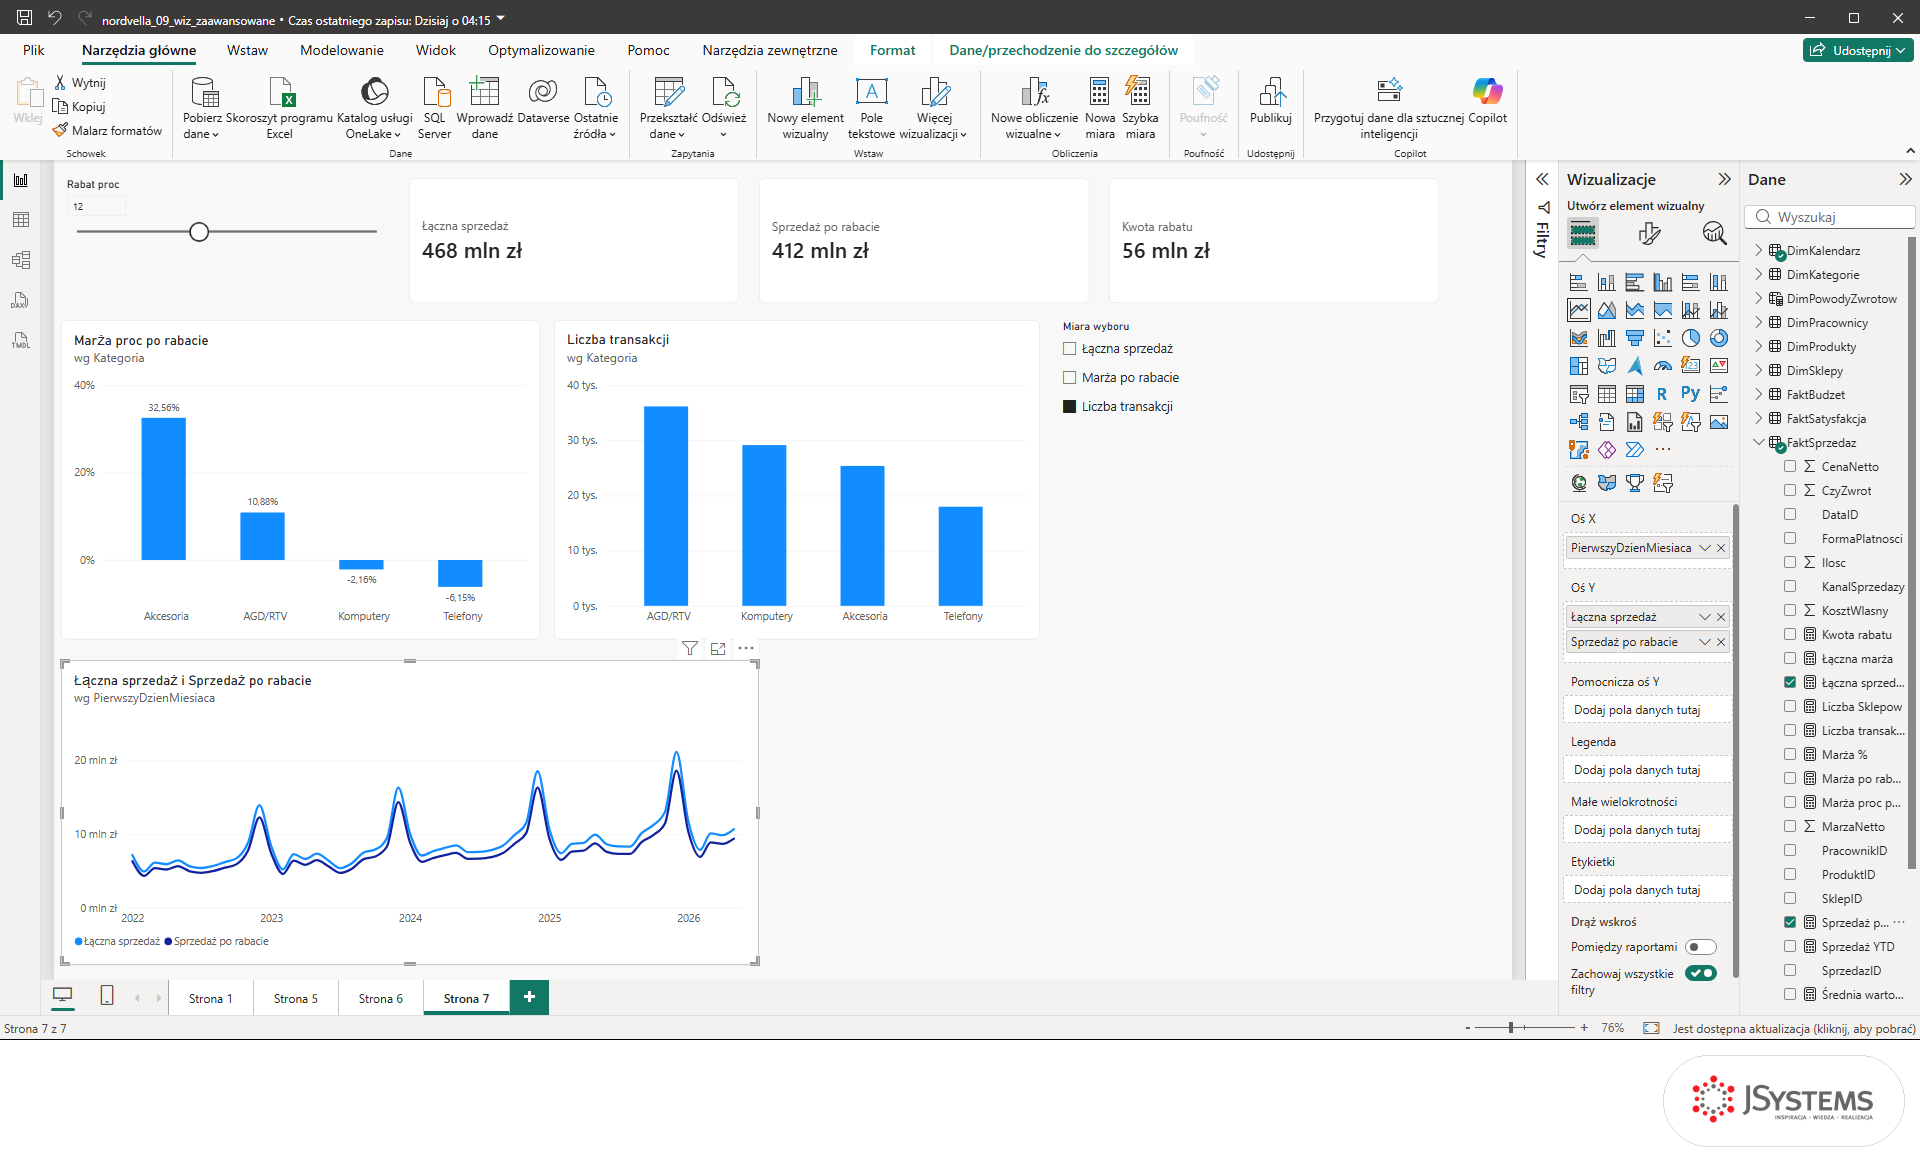Click Malarz formatów
1920x1162 pixels.
pyautogui.click(x=107, y=131)
